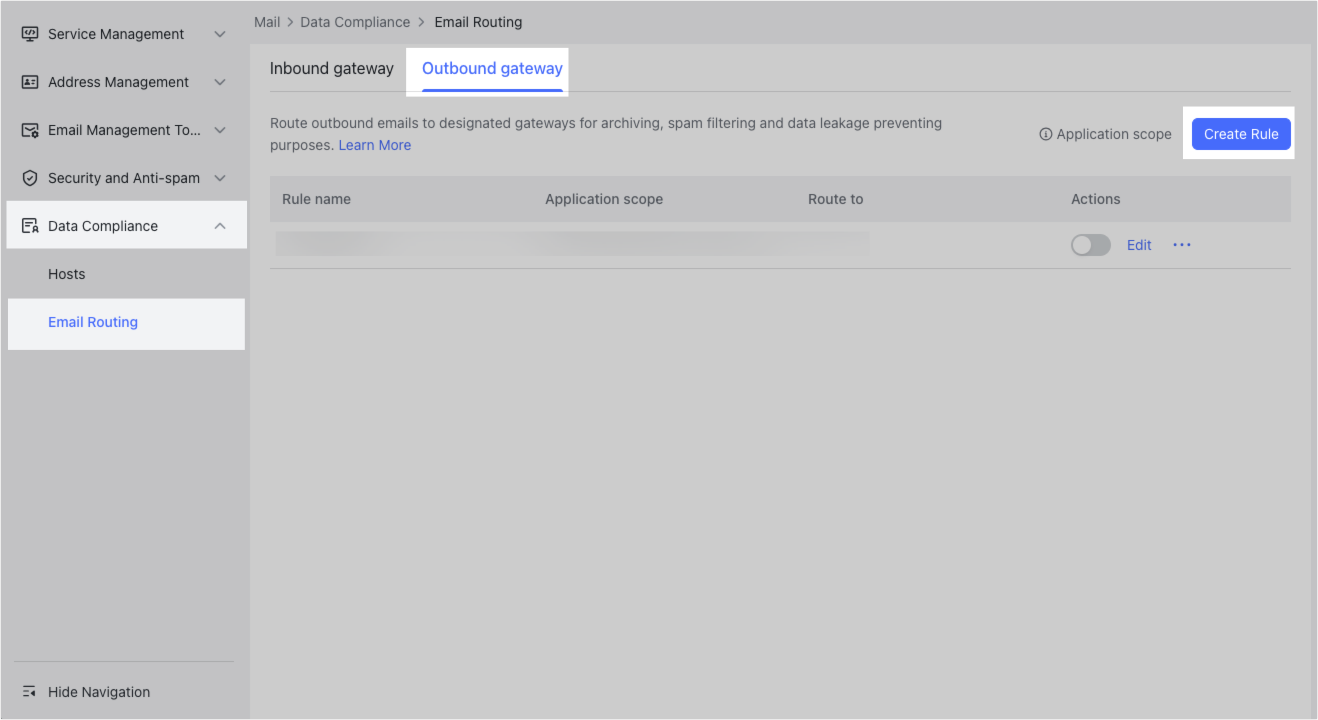Select the Outbound gateway tab
1318x720 pixels.
(490, 68)
